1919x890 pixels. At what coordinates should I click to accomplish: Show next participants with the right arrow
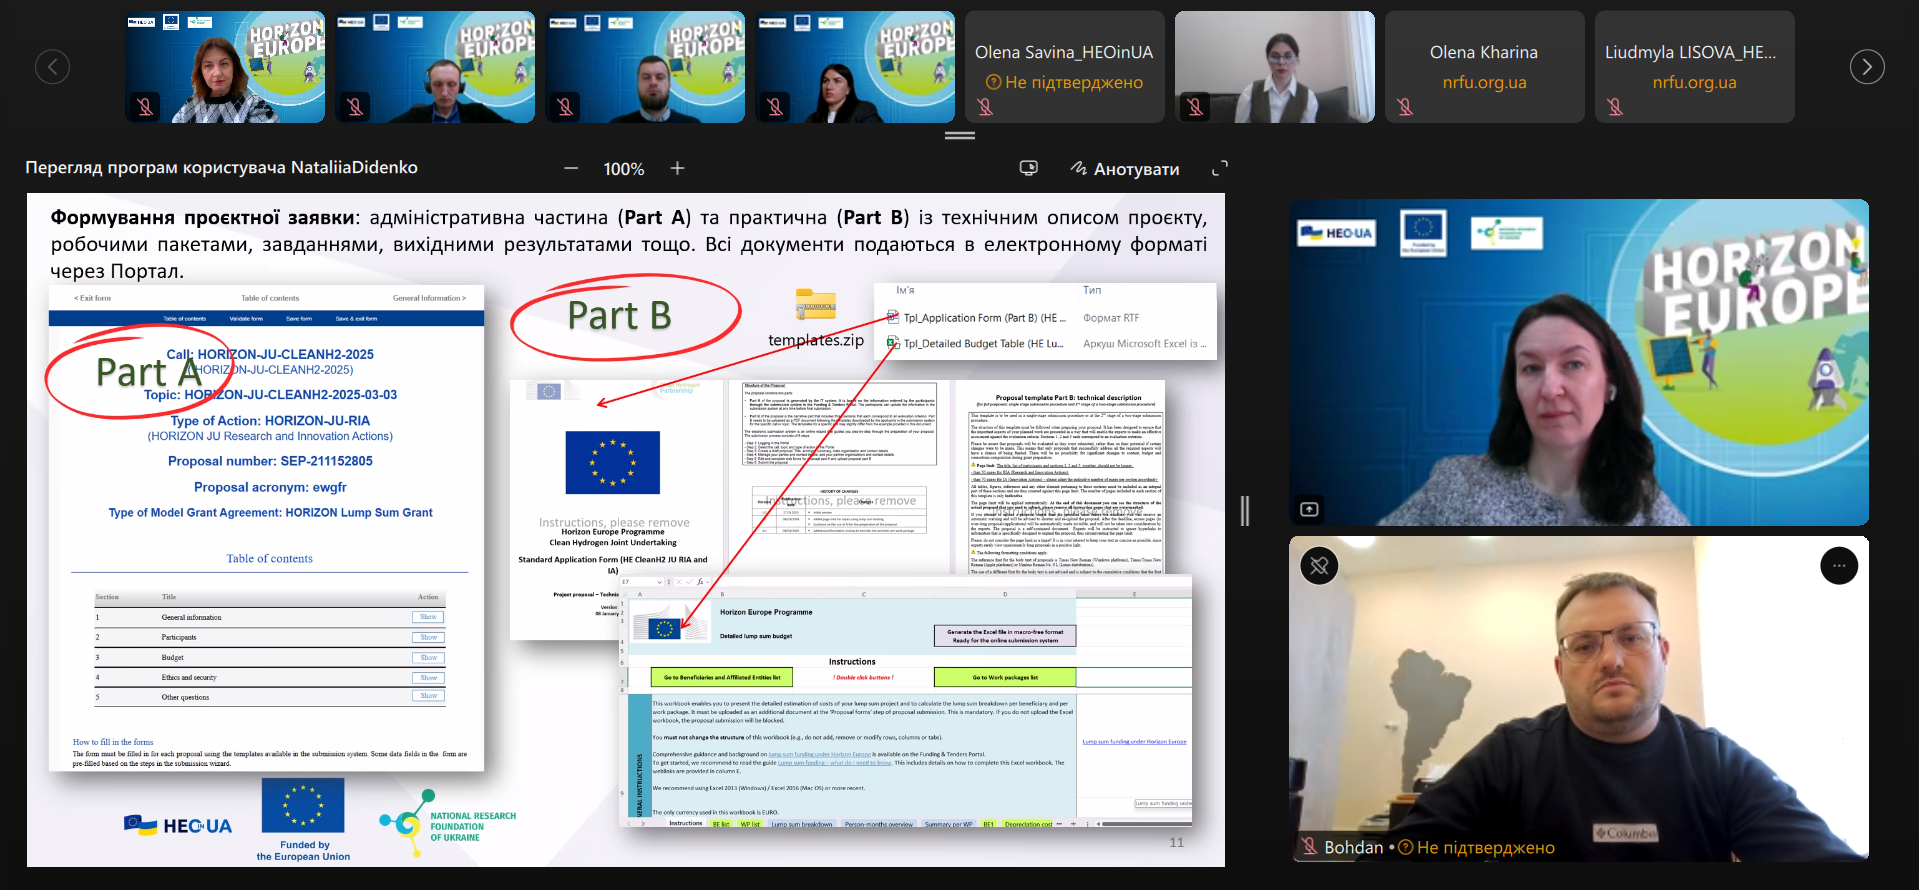tap(1866, 67)
